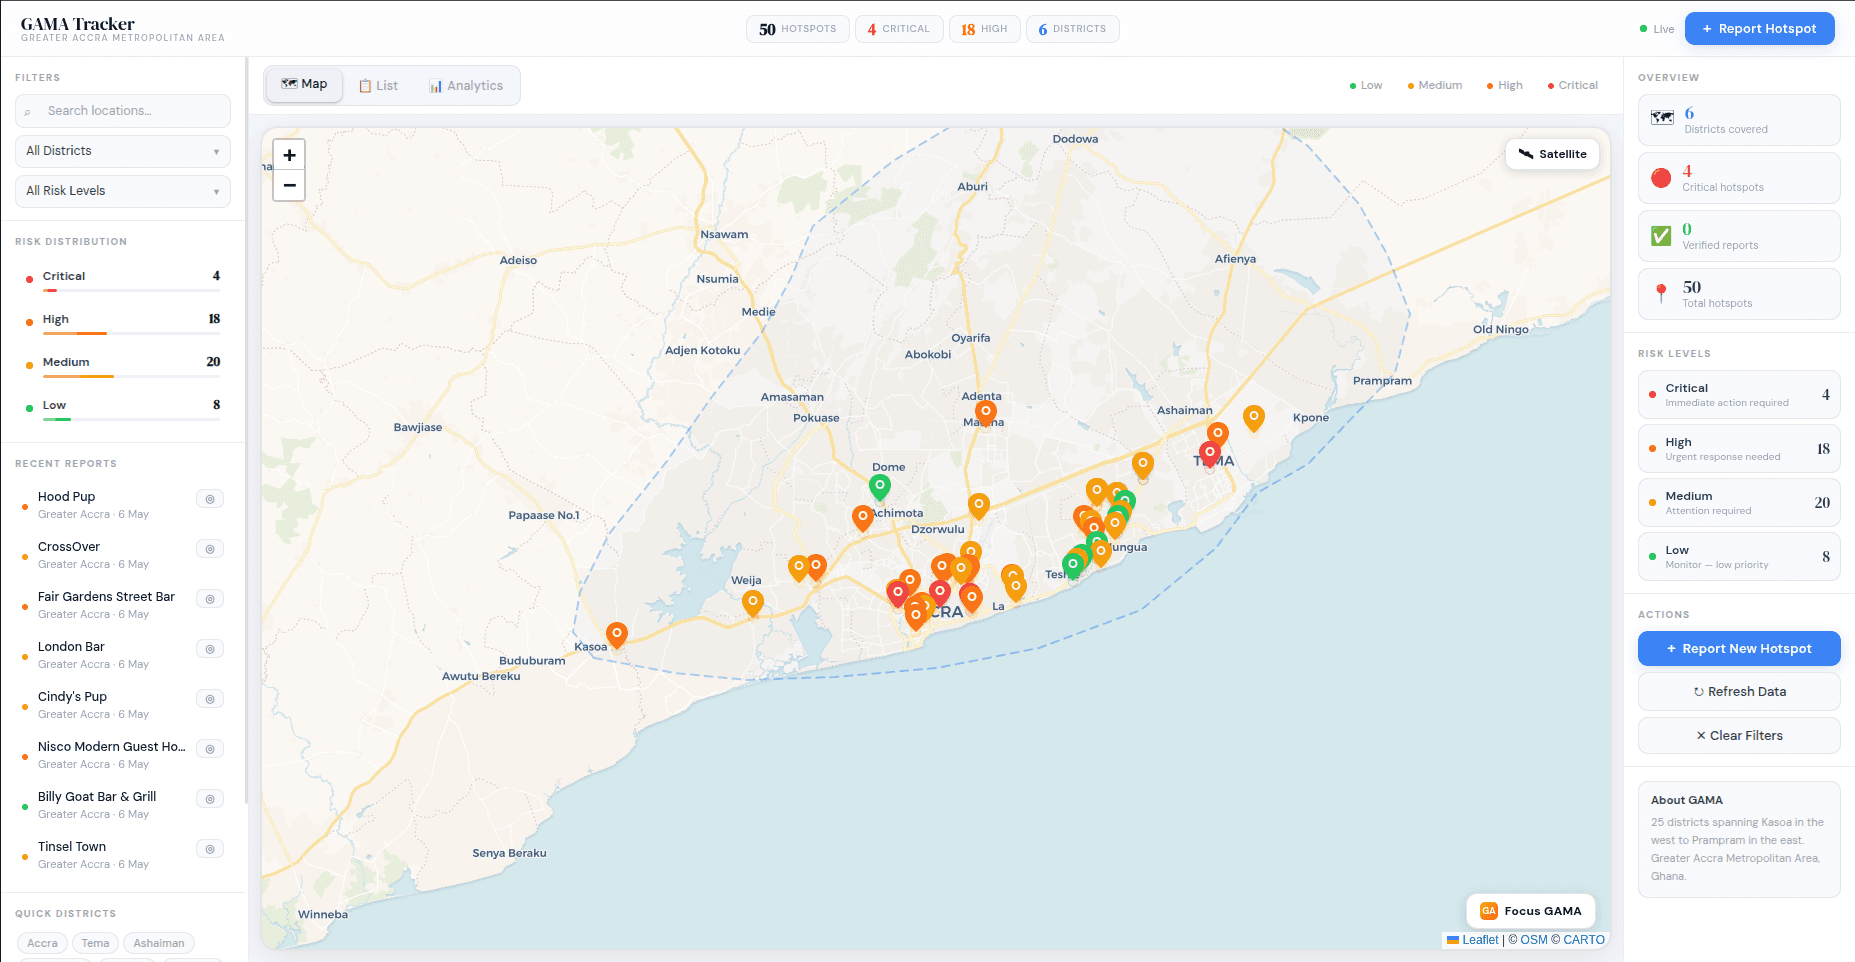This screenshot has height=962, width=1855.
Task: Switch to the Map tab
Action: (304, 85)
